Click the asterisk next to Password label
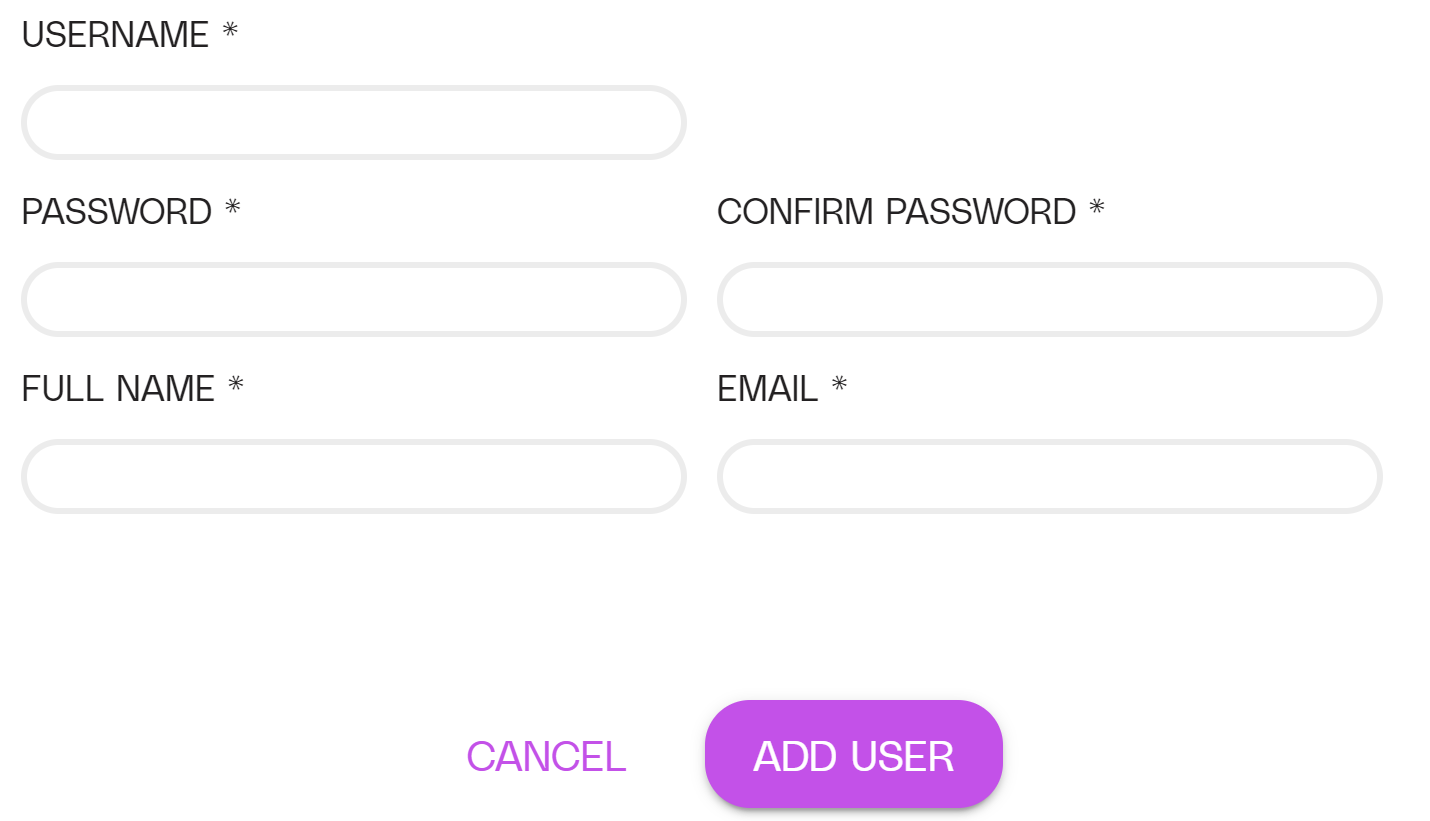Screen dimensions: 1430x821 point(233,207)
